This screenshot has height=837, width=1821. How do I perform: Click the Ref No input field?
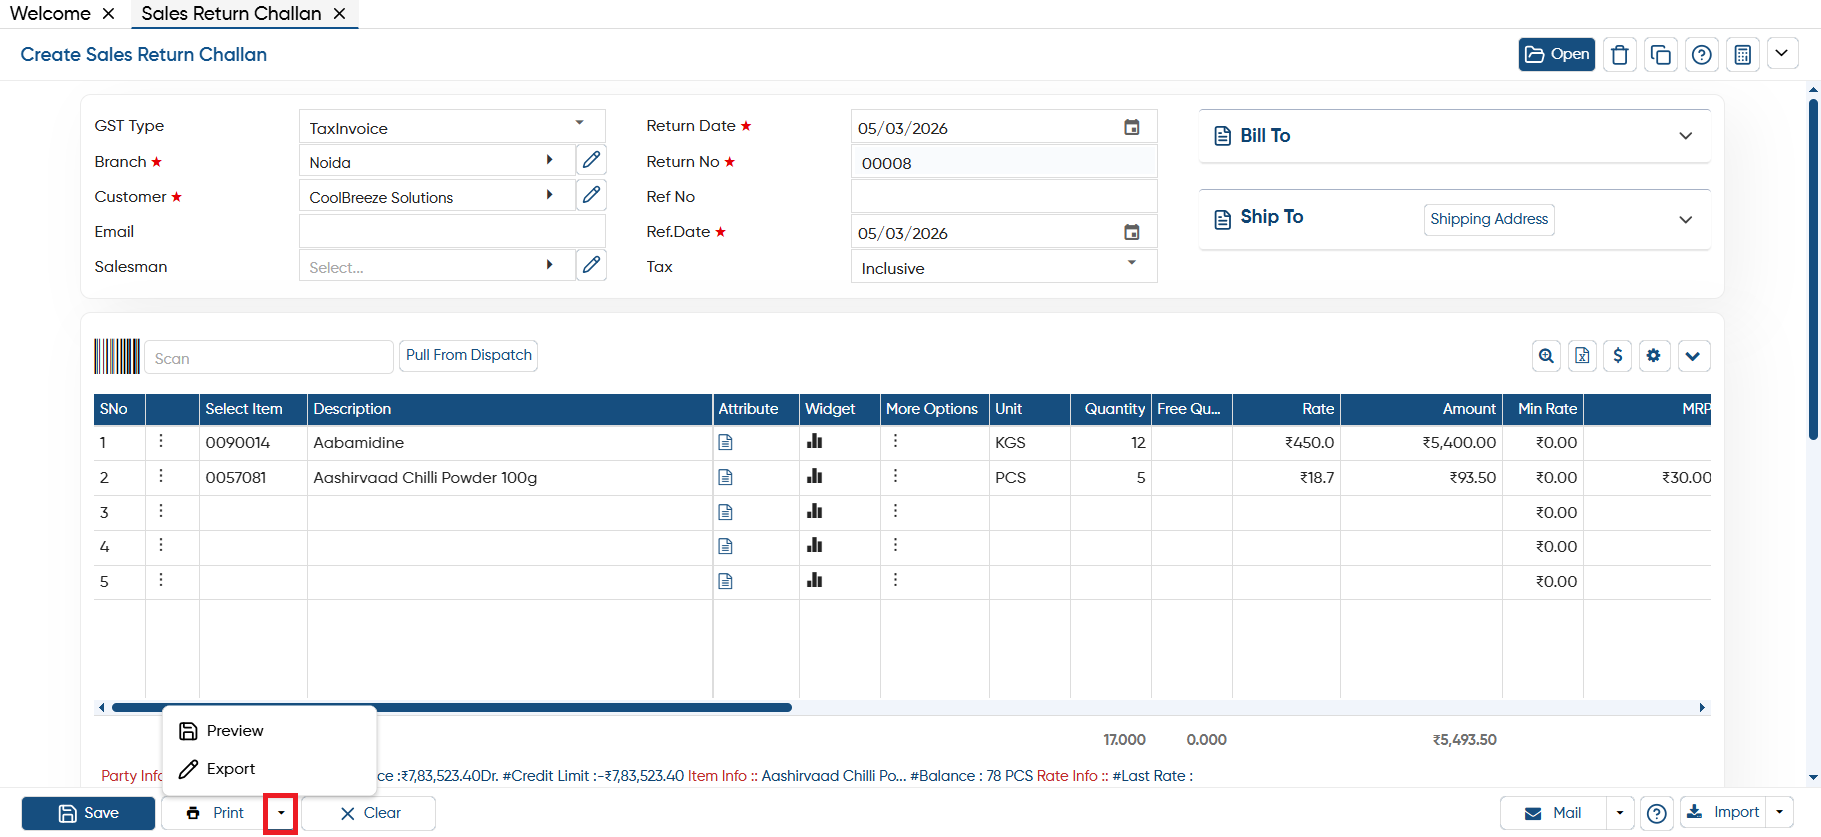point(1004,197)
